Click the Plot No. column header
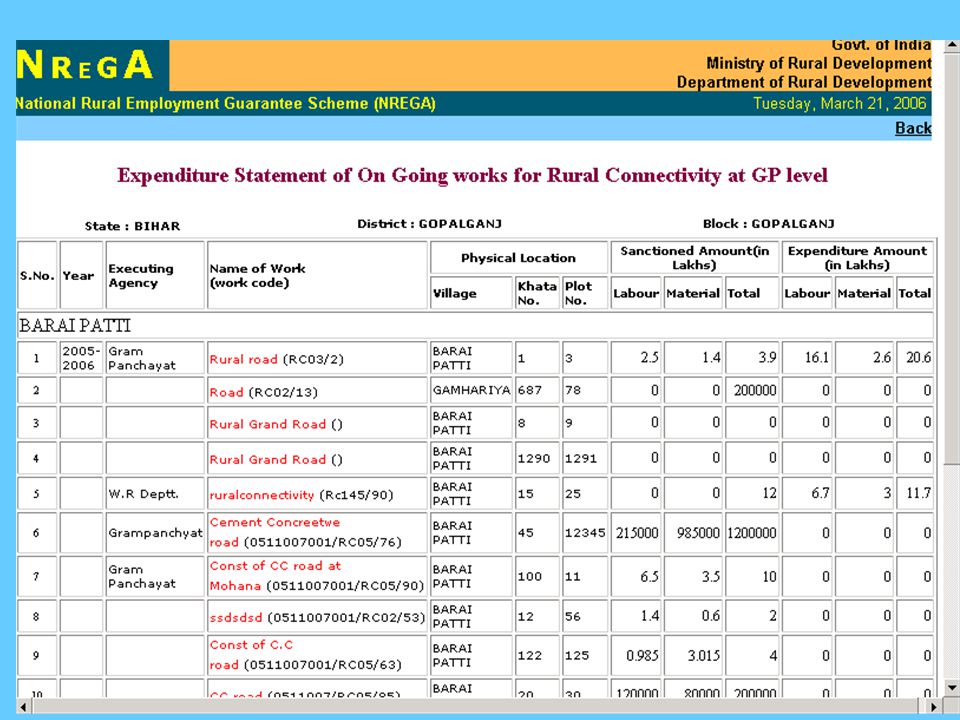The width and height of the screenshot is (960, 720). [x=585, y=293]
